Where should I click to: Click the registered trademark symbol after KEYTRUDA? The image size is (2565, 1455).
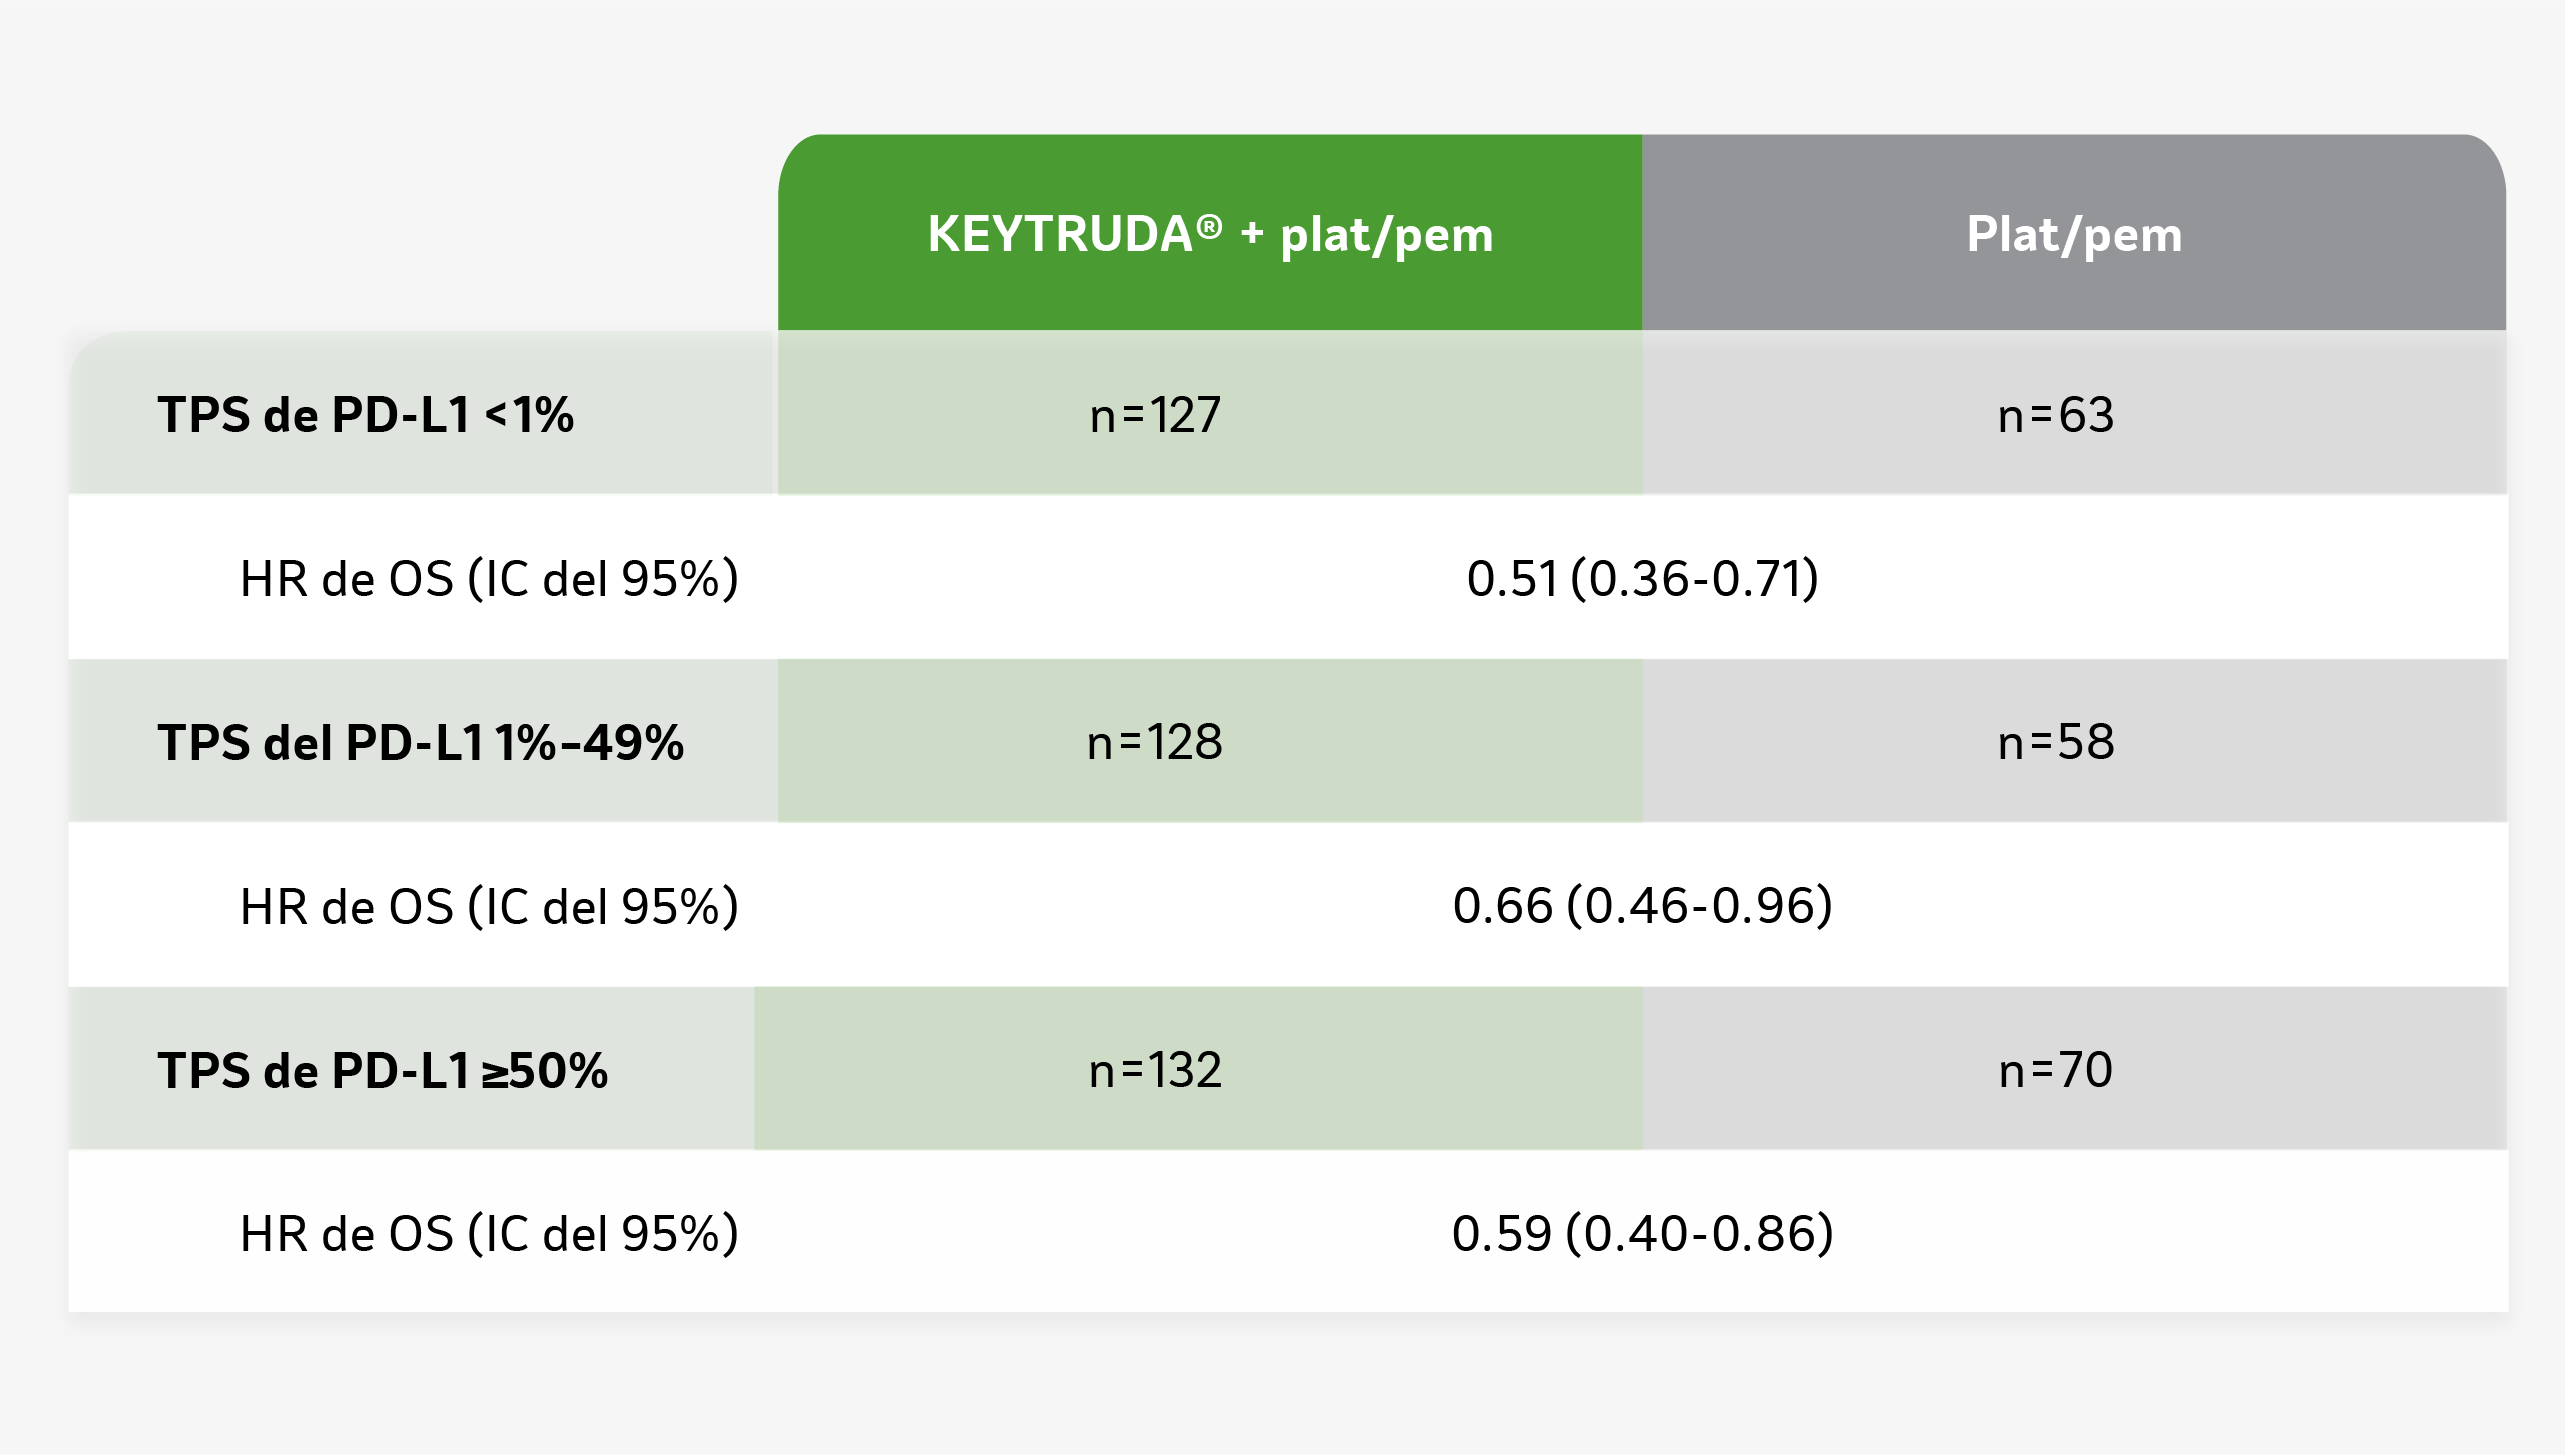[x=1210, y=227]
